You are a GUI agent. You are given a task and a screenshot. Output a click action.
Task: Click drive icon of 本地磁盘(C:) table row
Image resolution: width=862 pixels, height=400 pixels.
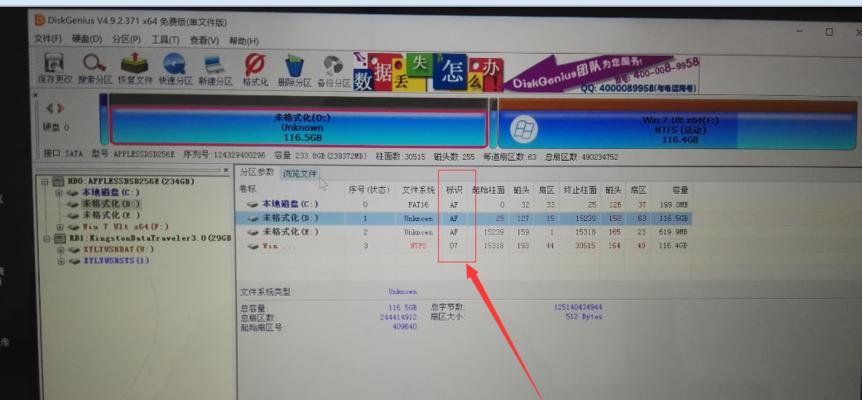[x=252, y=204]
